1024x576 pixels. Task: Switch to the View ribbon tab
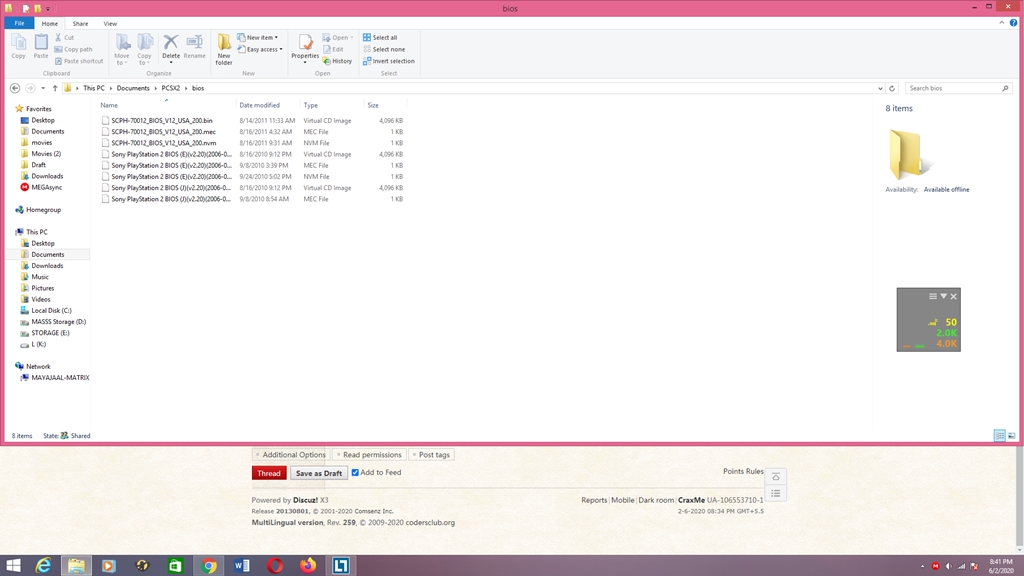110,24
